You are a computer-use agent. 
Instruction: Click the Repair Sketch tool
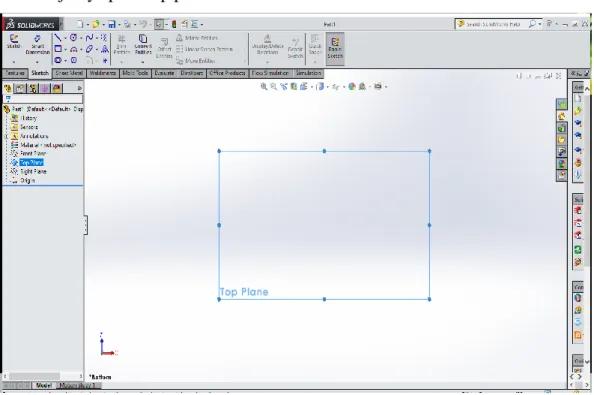tap(295, 48)
